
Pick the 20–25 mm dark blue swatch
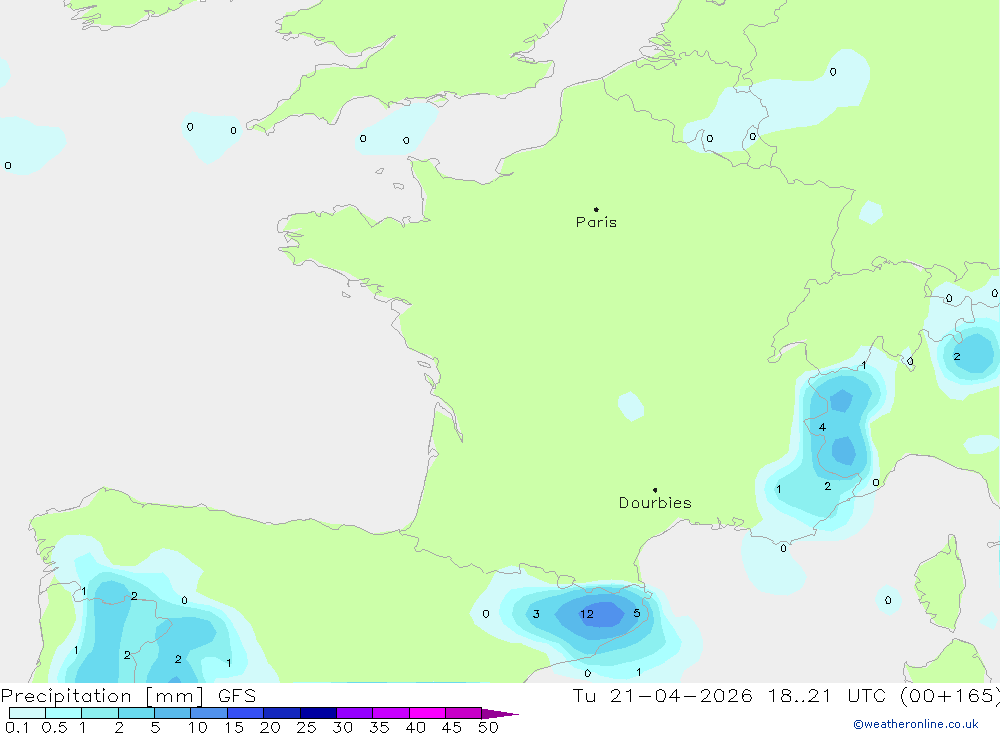(x=281, y=713)
